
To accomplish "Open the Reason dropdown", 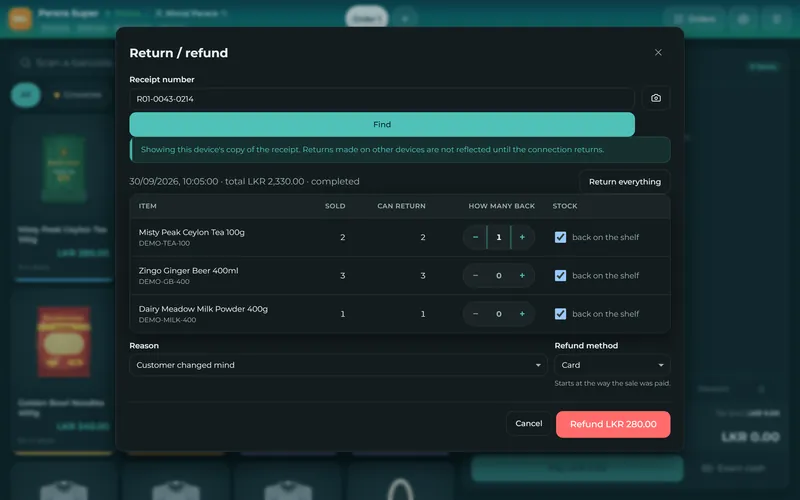I will 338,365.
